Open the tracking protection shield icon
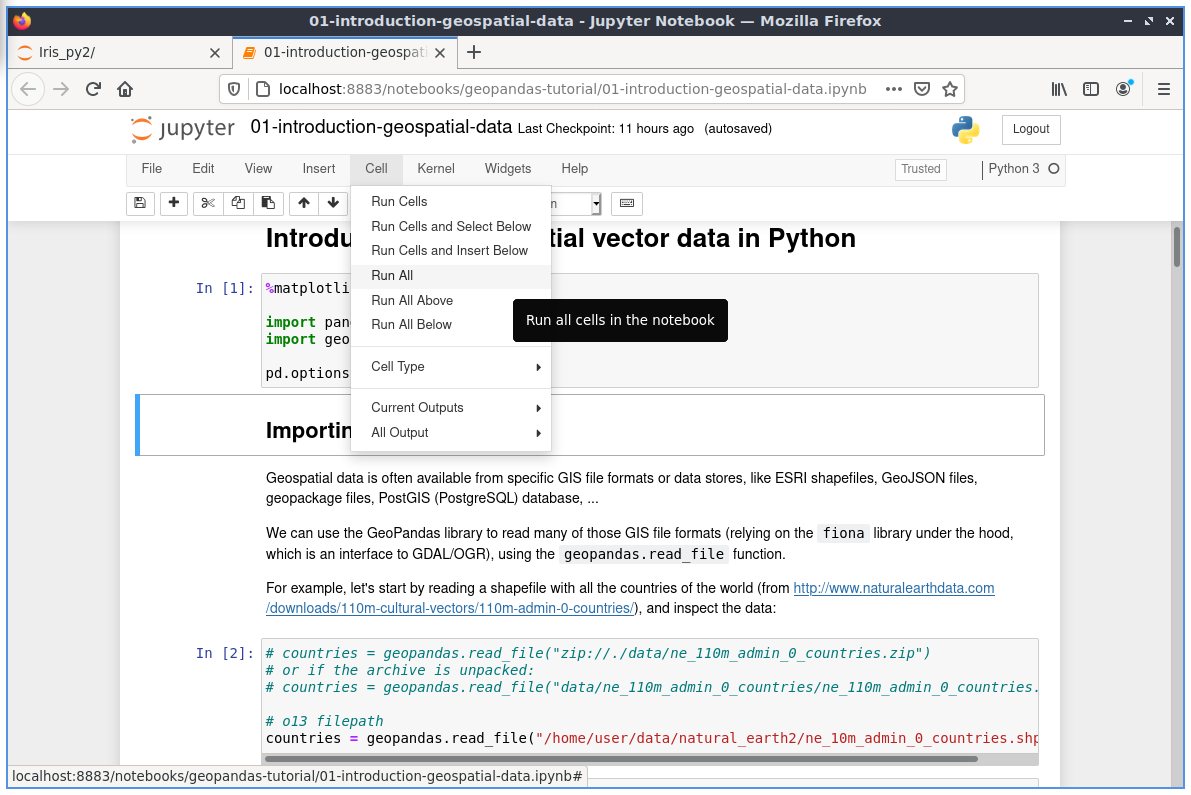The width and height of the screenshot is (1191, 795). (x=234, y=90)
